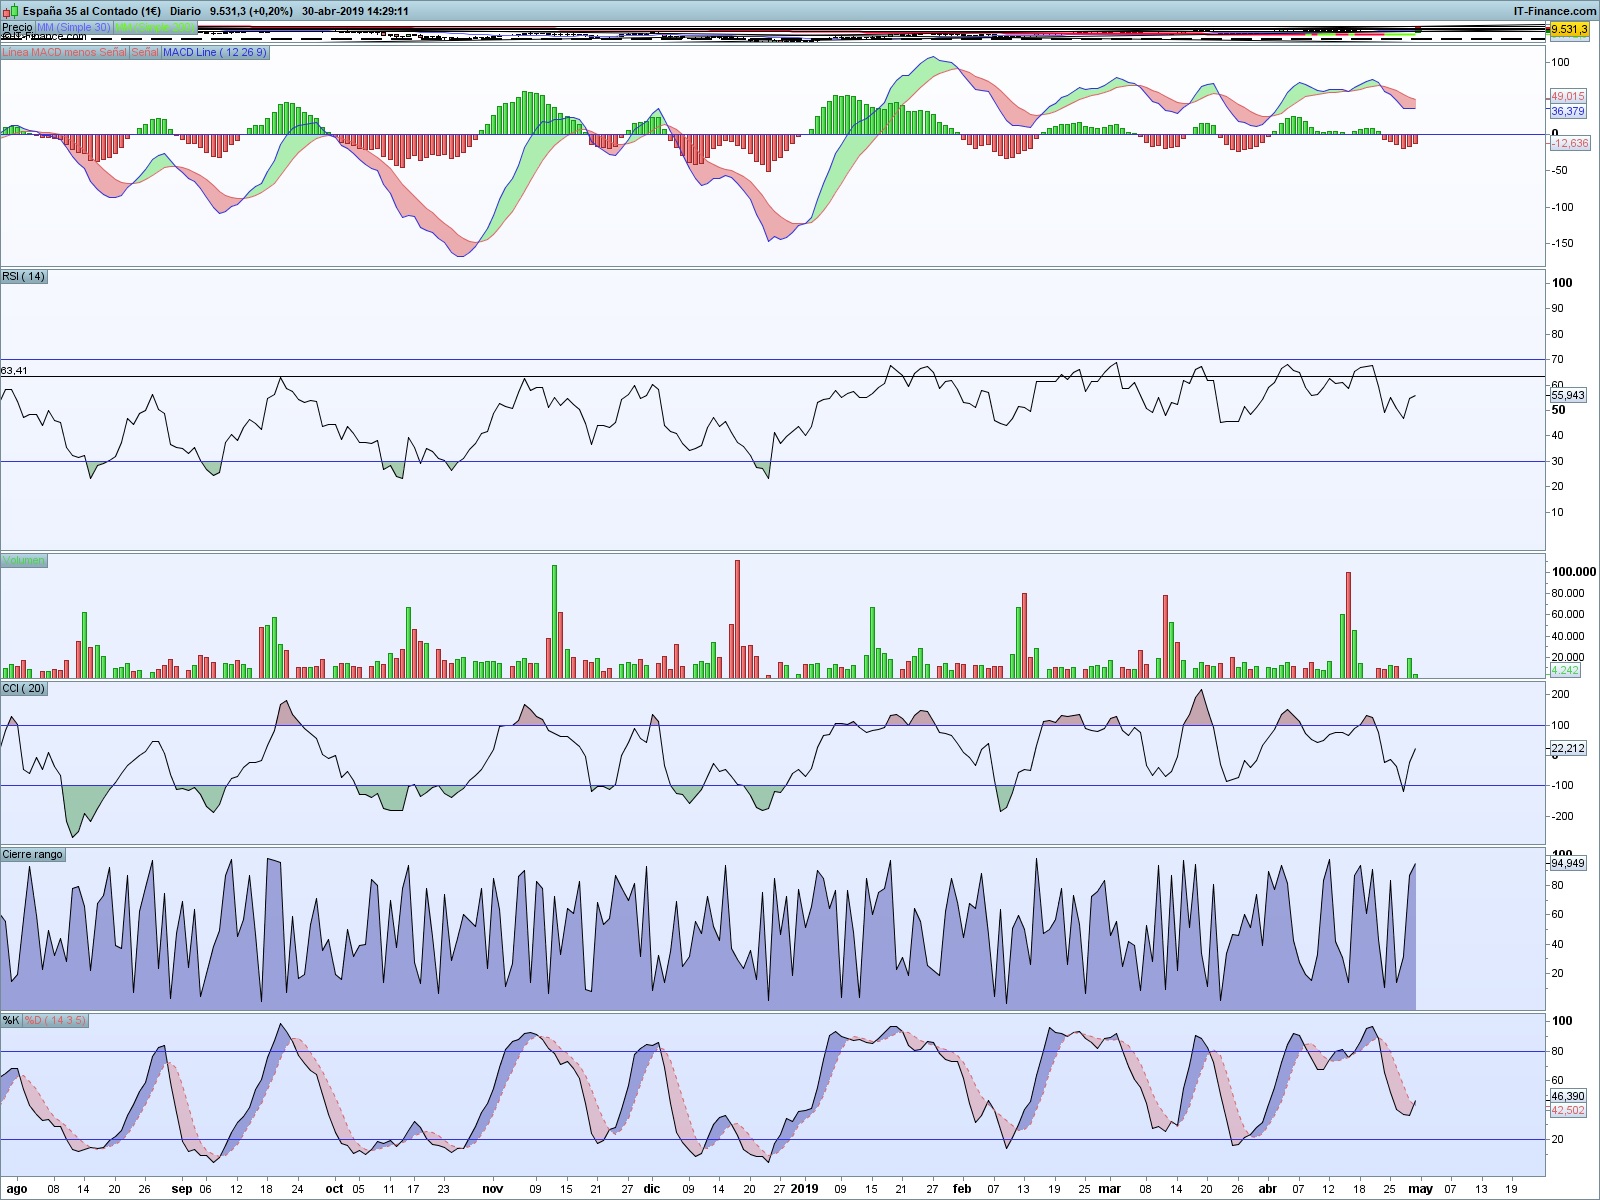This screenshot has height=1200, width=1600.
Task: Click the feb month on the date axis
Action: [962, 1189]
